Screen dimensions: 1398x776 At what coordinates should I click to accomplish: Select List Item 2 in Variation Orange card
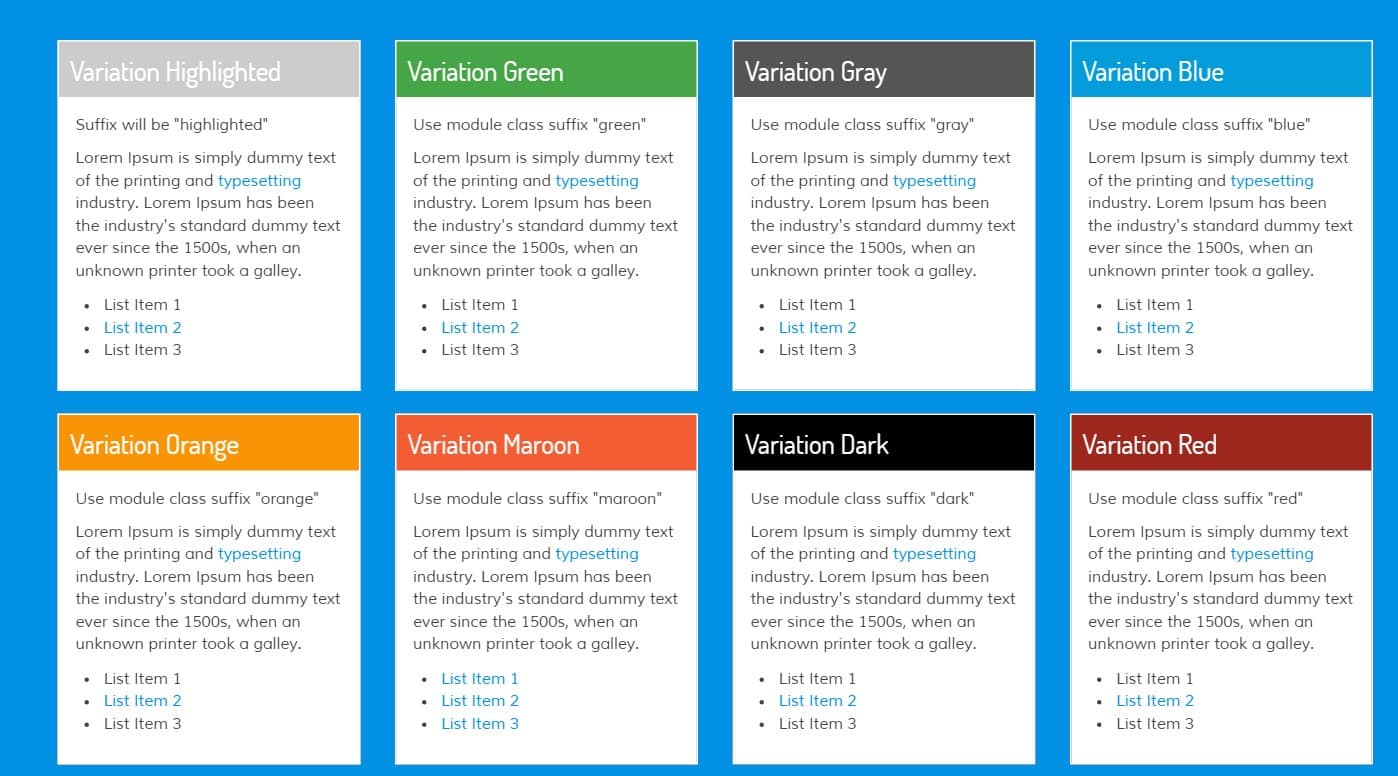[x=142, y=701]
